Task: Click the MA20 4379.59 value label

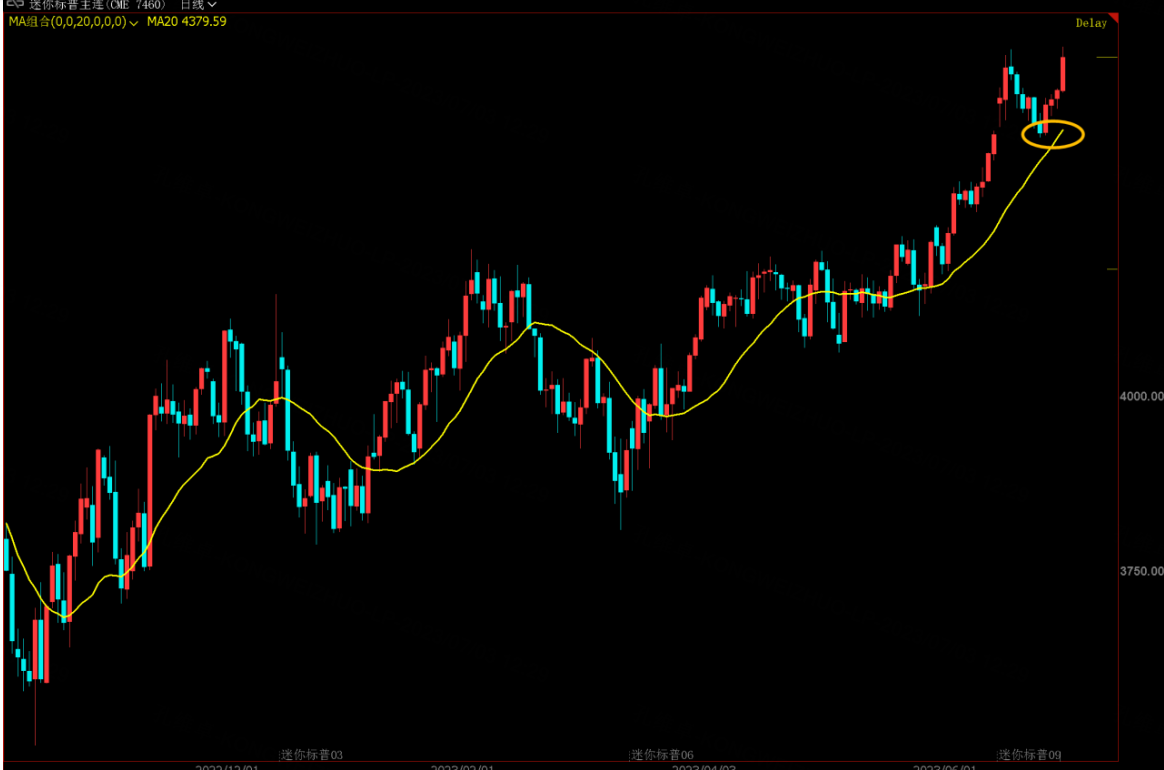Action: coord(186,22)
